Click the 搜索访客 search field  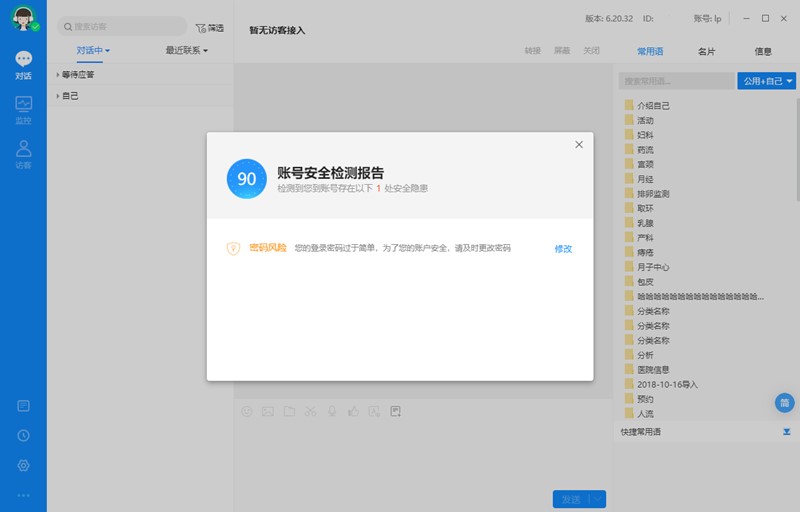pos(125,27)
